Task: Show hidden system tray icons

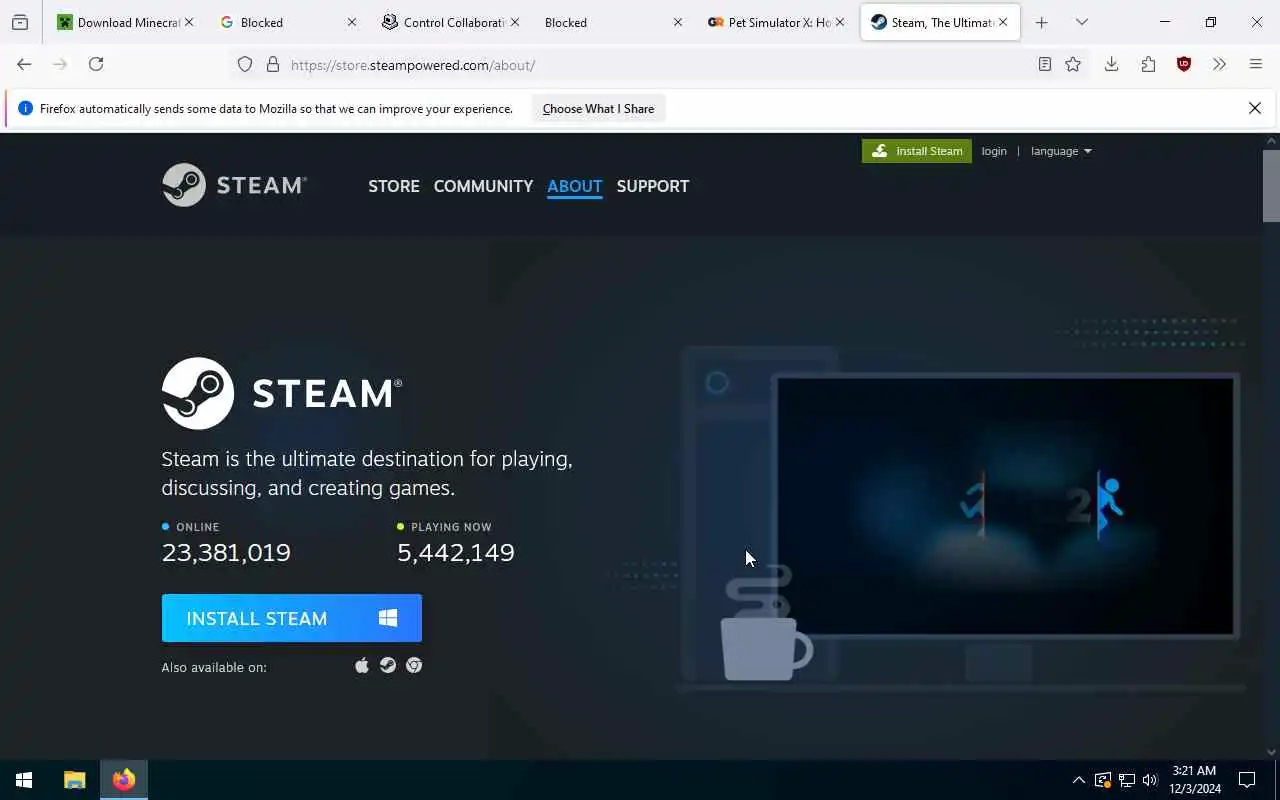Action: 1078,780
